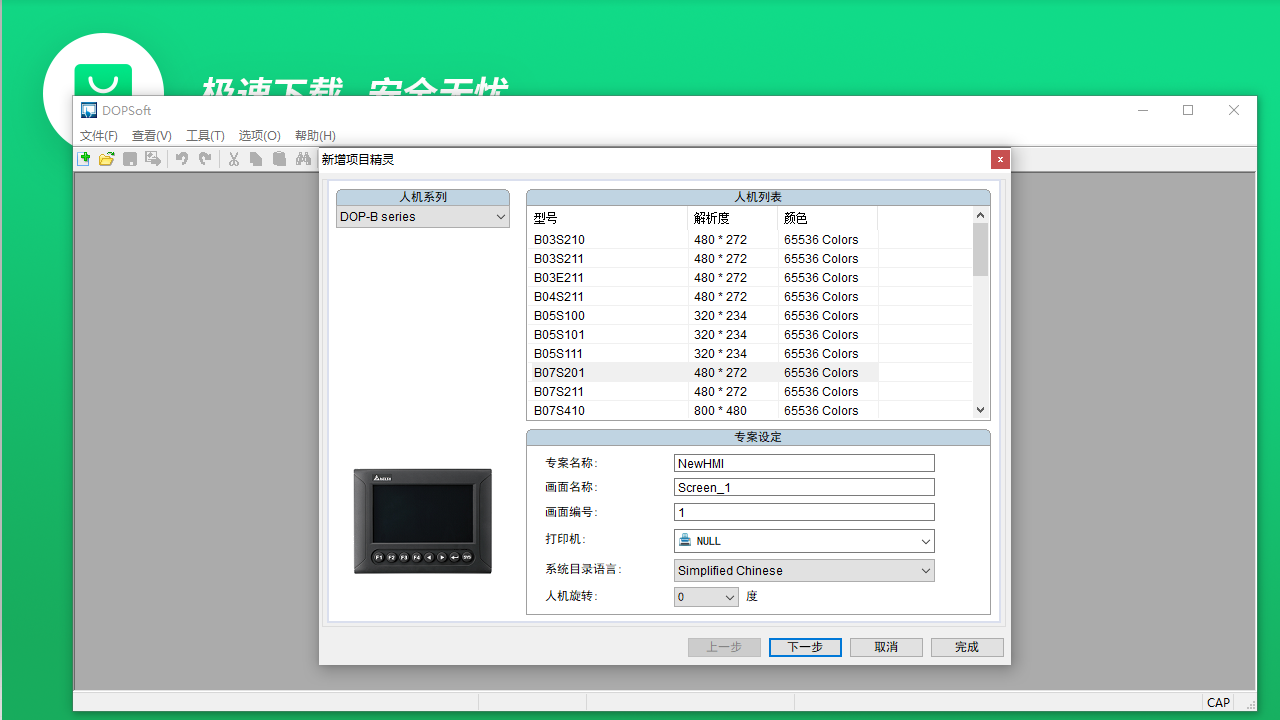This screenshot has height=720, width=1280.
Task: Click the 下一步 button
Action: pyautogui.click(x=805, y=647)
